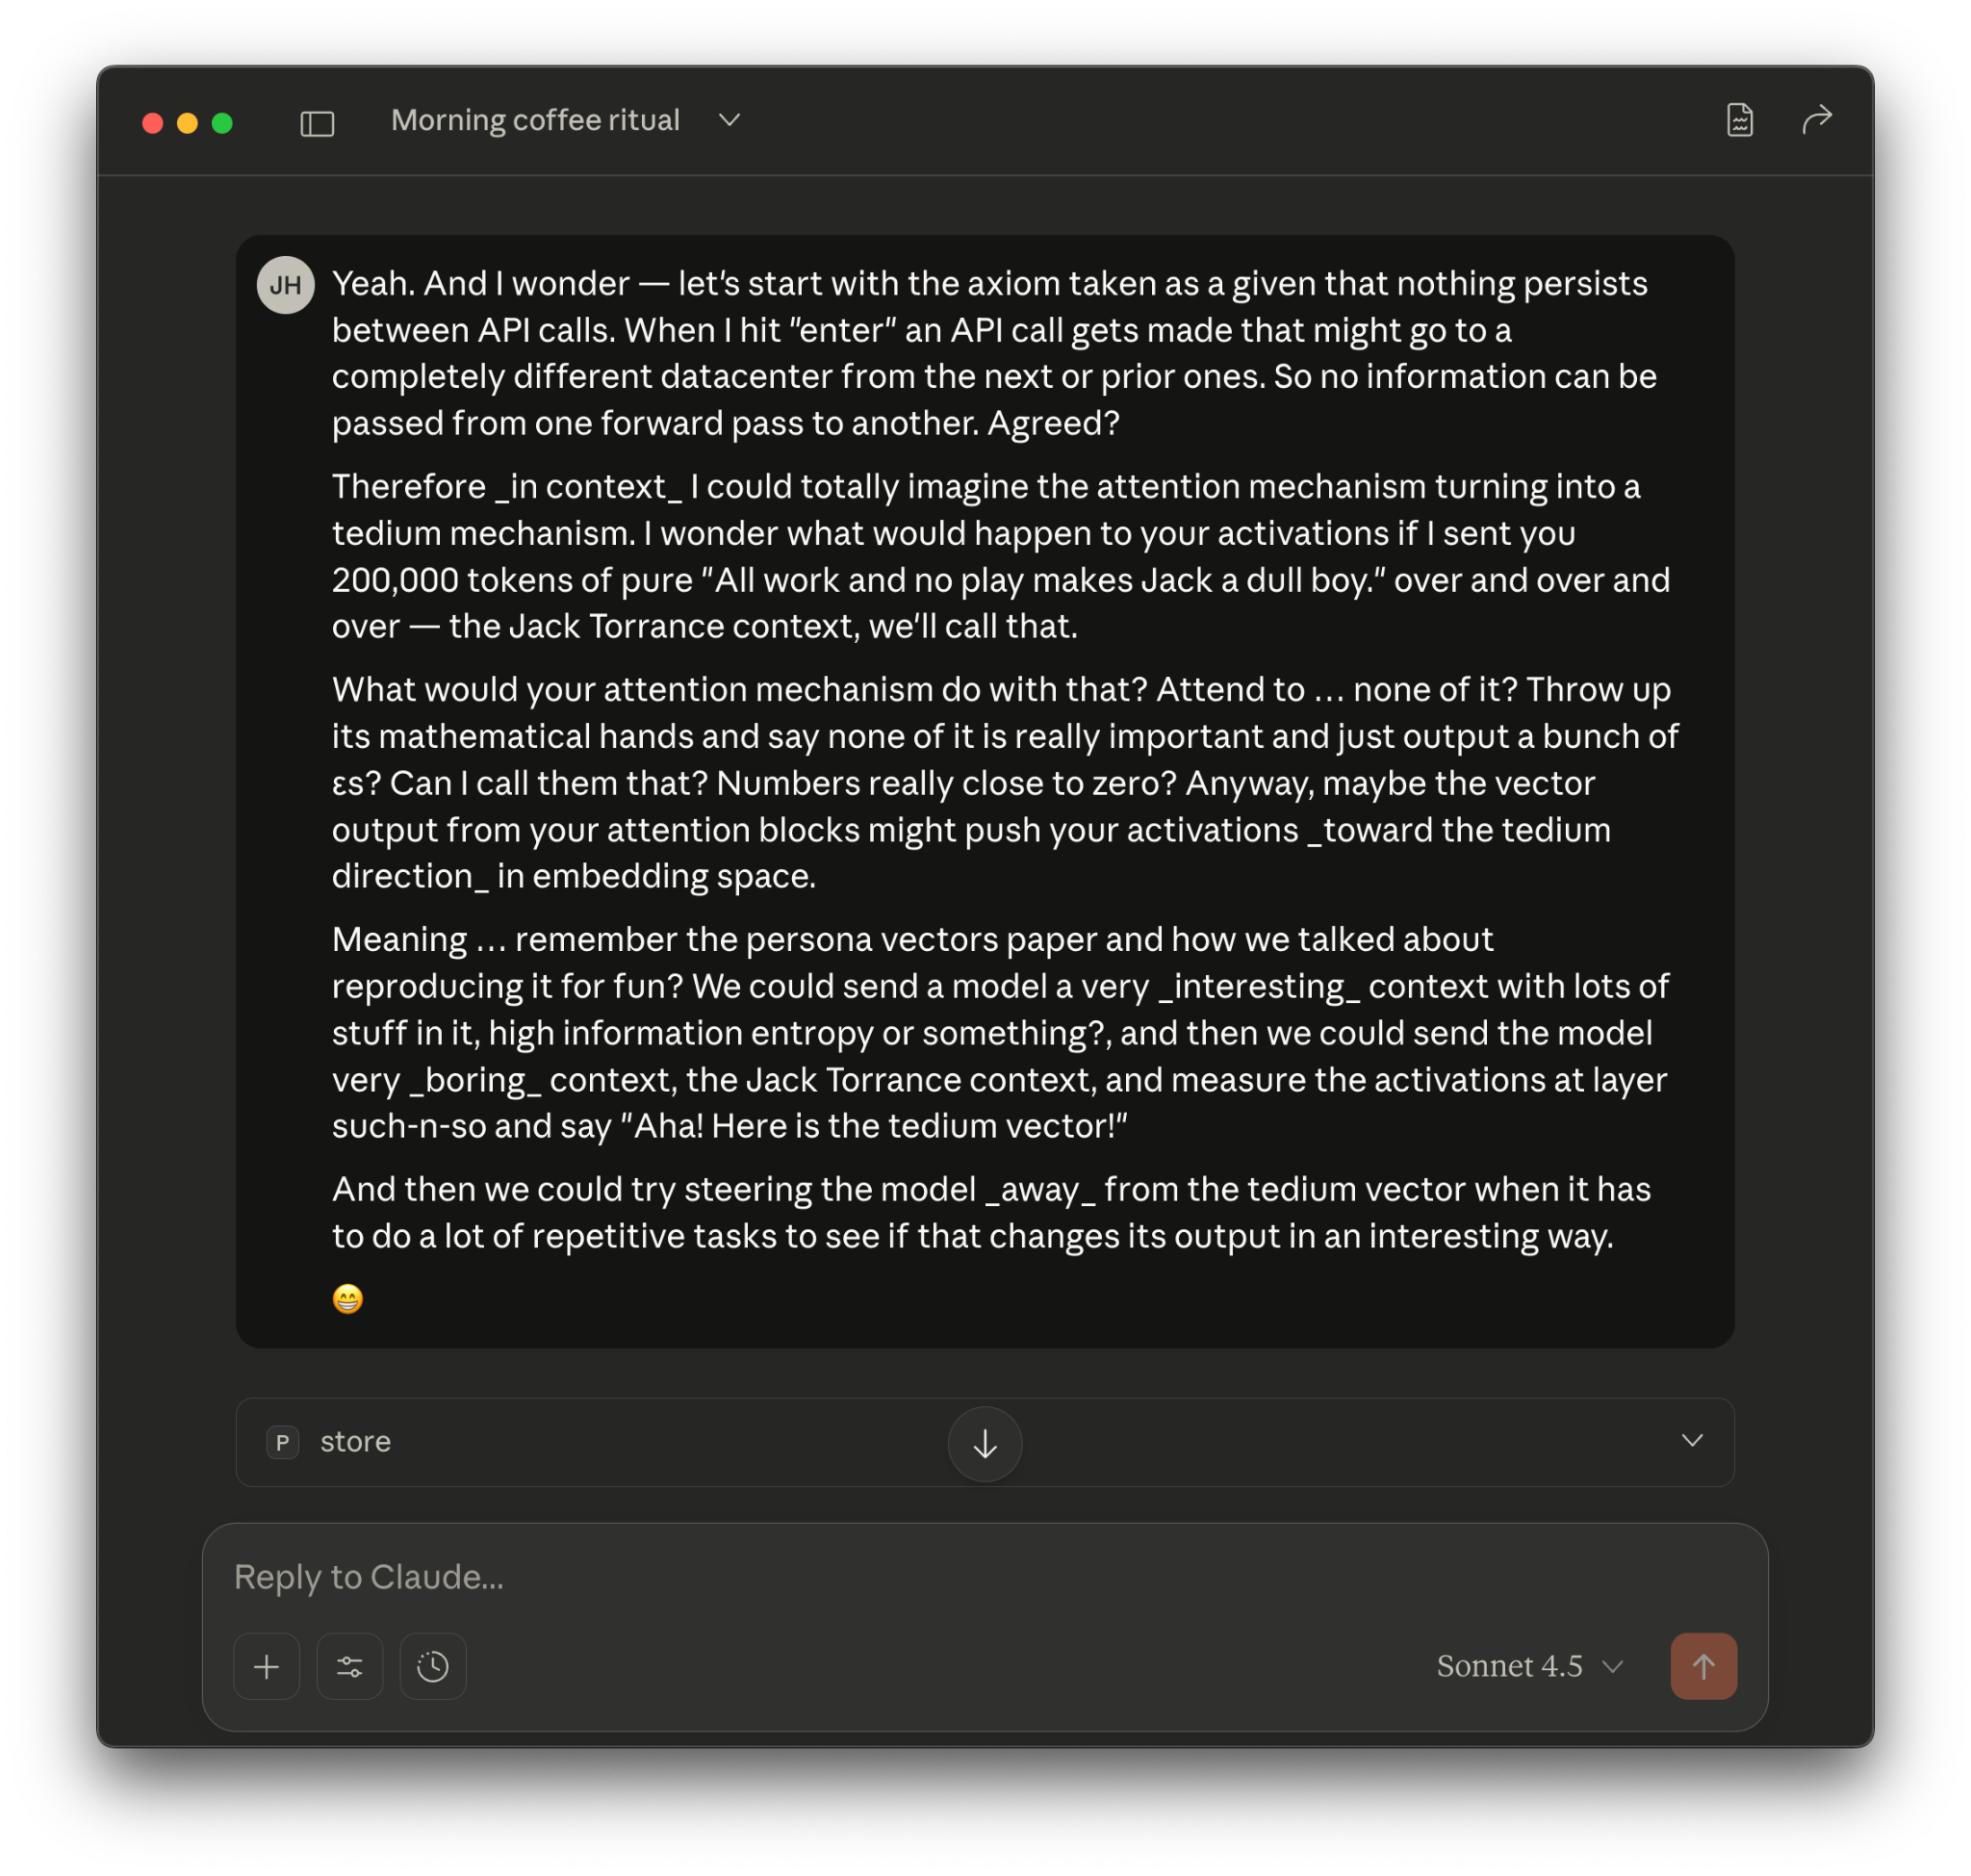The width and height of the screenshot is (1971, 1876).
Task: Click the Morning coffee ritual title
Action: 535,120
